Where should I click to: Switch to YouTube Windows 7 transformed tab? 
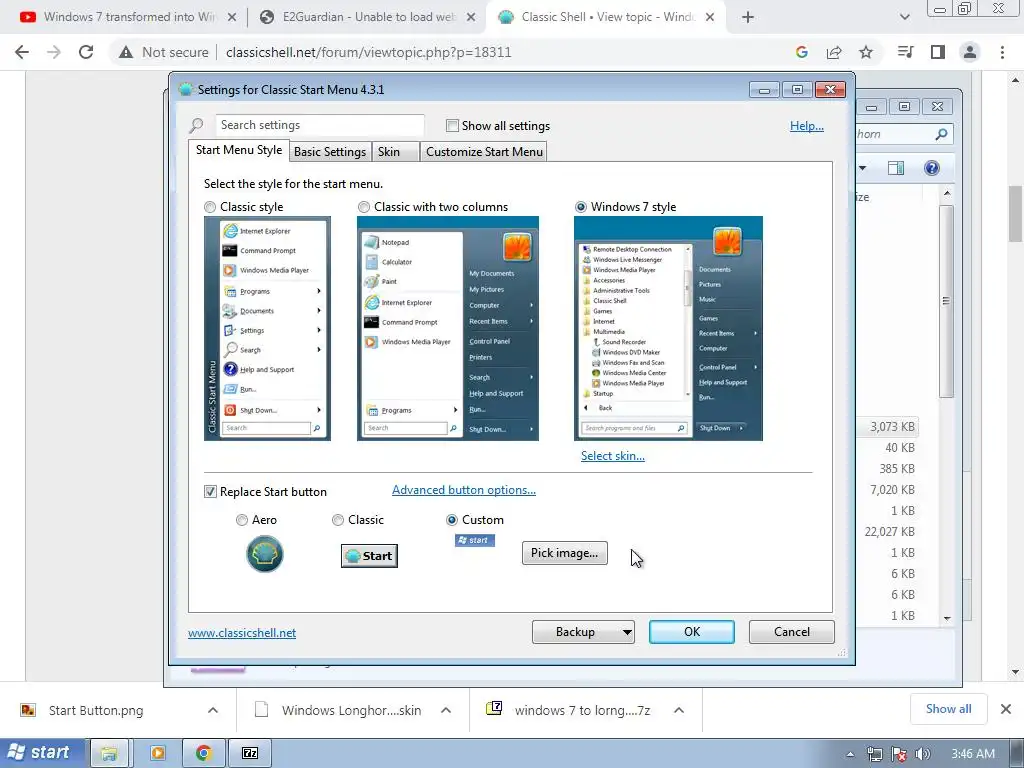point(128,18)
